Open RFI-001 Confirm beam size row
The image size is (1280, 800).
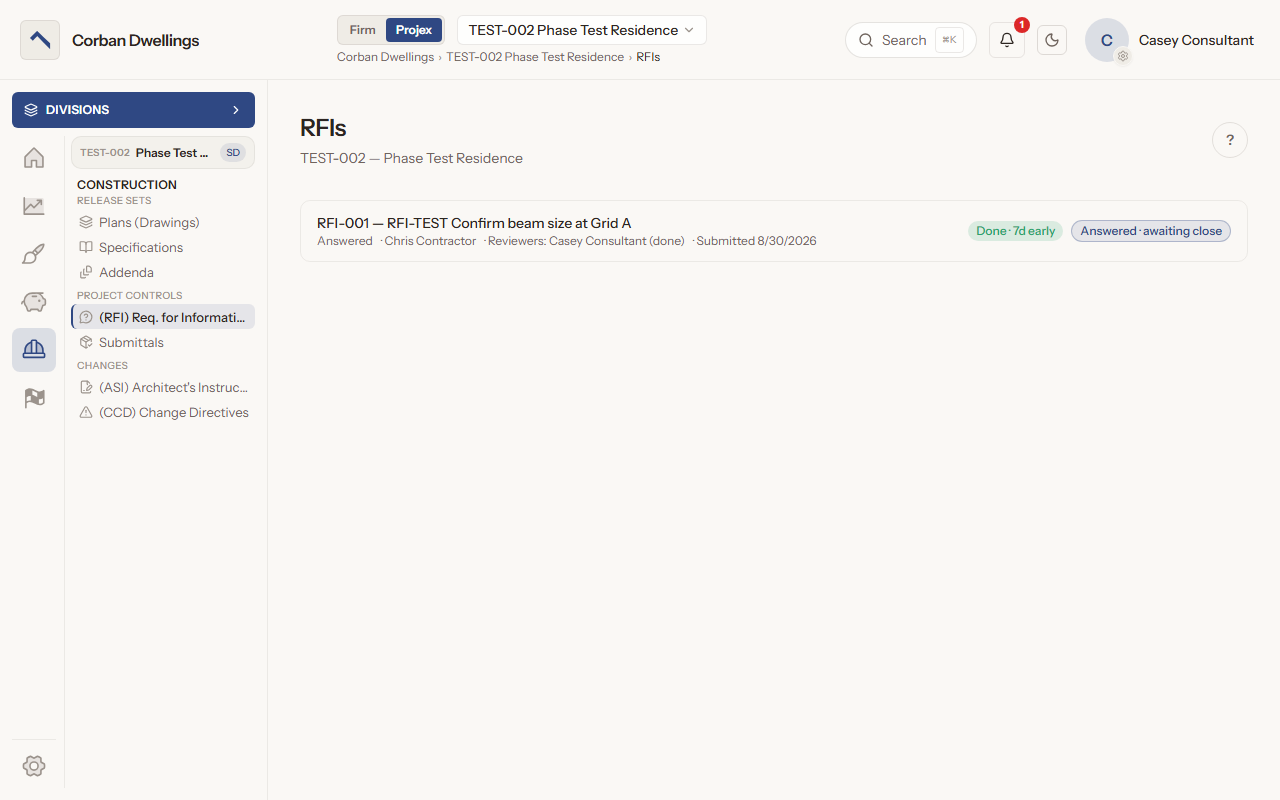click(774, 231)
